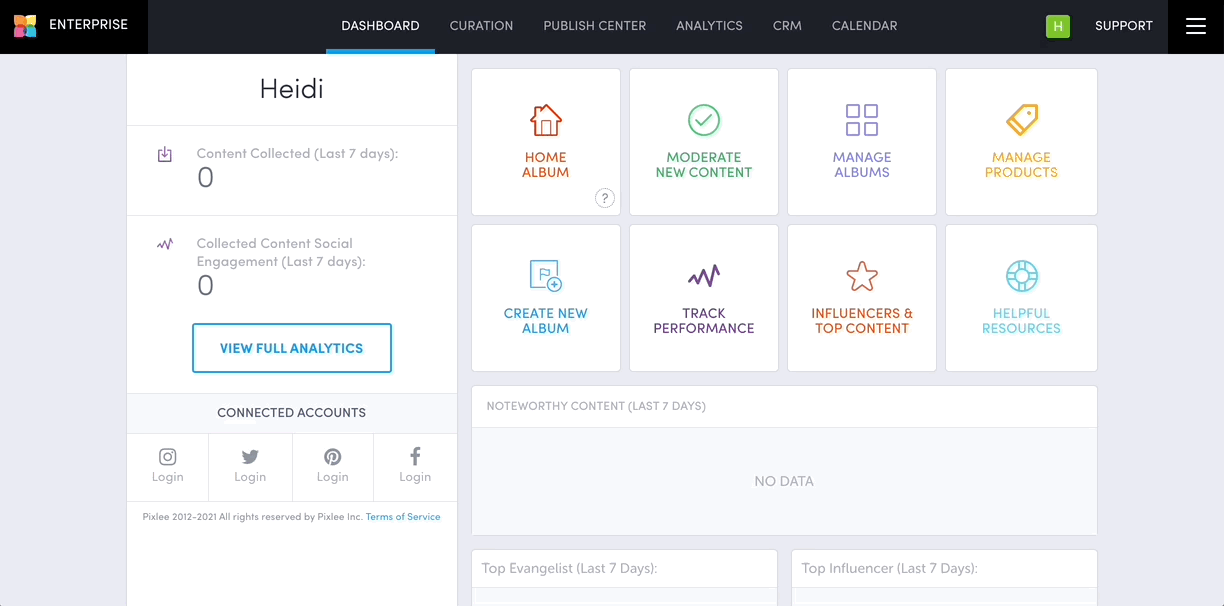Click the green H profile avatar
Screen dimensions: 1224x606
(x=1058, y=26)
